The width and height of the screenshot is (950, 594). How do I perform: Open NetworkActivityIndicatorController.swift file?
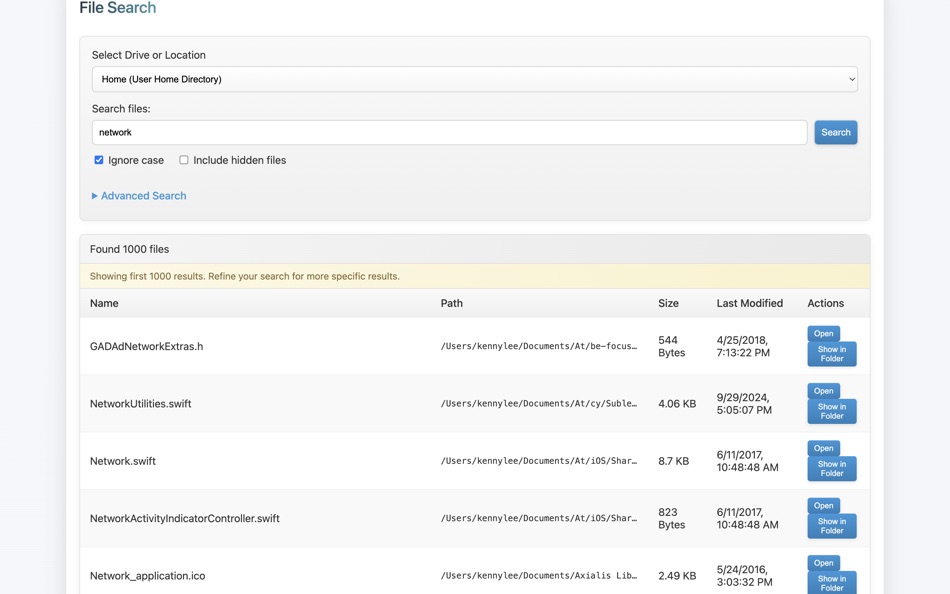823,506
